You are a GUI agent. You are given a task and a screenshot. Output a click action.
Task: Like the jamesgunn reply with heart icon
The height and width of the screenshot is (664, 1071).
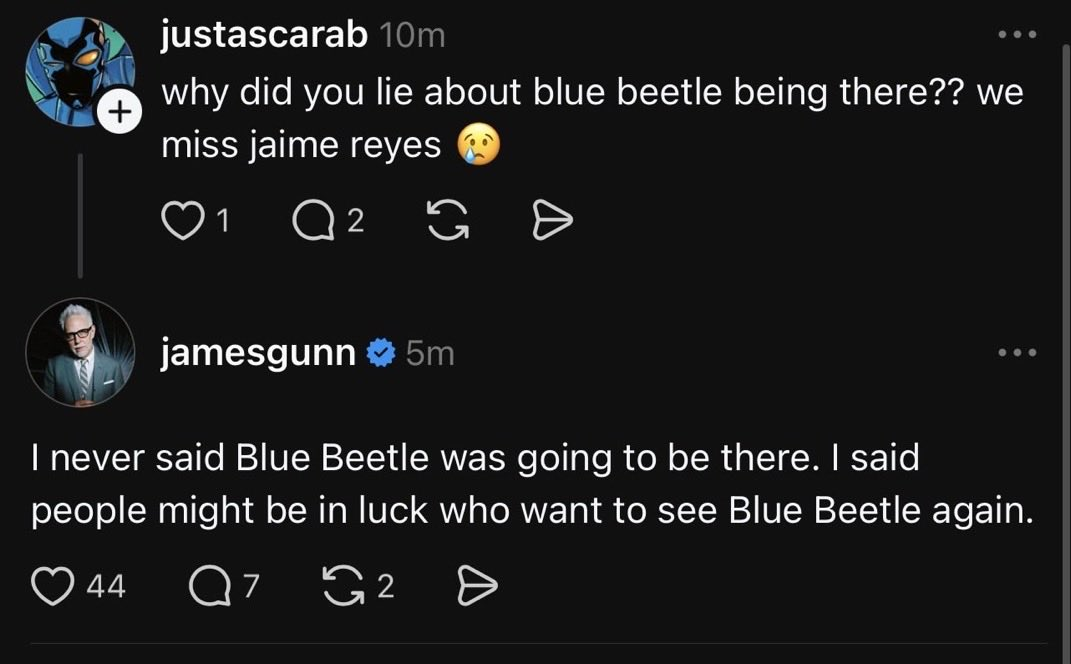(x=53, y=586)
